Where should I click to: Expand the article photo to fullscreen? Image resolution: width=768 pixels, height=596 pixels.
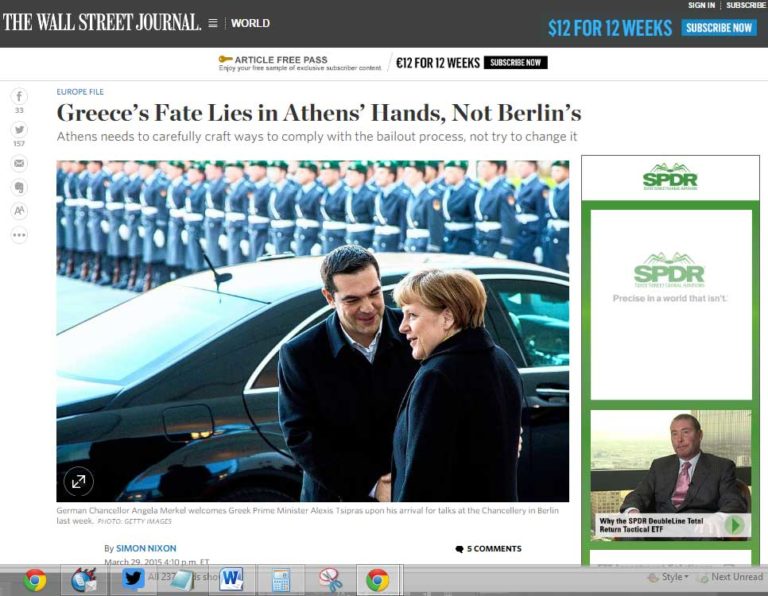(78, 481)
